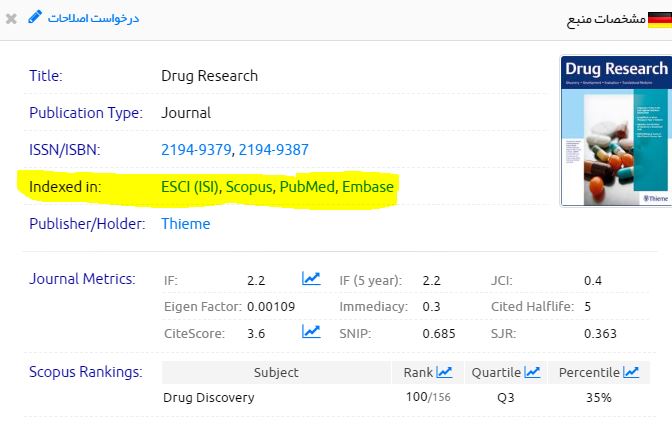This screenshot has height=427, width=672.
Task: Open the Rank trend chart icon
Action: tap(444, 372)
